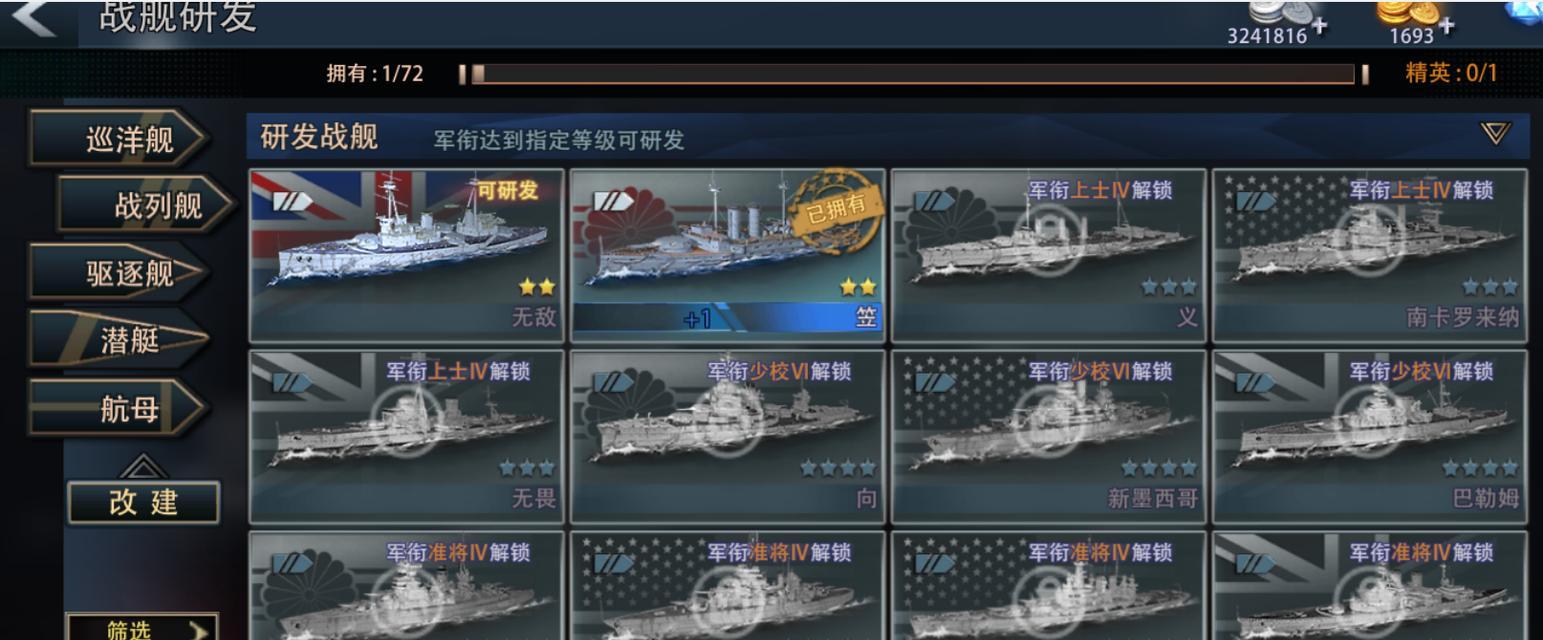Open the 筛选 filter dropdown
Screen dimensions: 1543x640
[x=142, y=627]
